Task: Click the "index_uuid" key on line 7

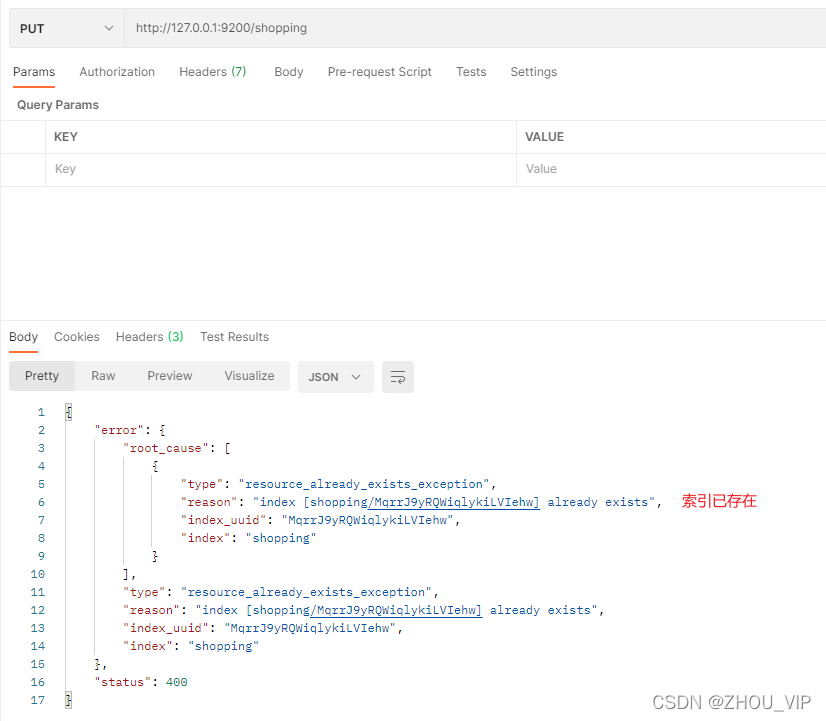Action: (224, 520)
